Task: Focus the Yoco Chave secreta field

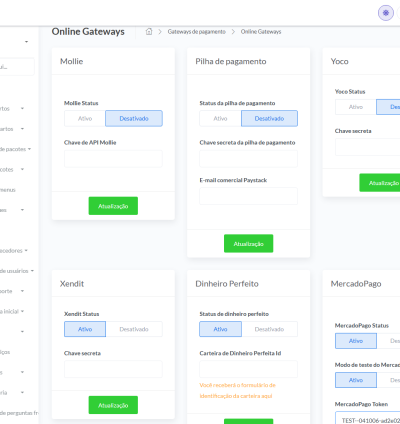Action: [368, 147]
